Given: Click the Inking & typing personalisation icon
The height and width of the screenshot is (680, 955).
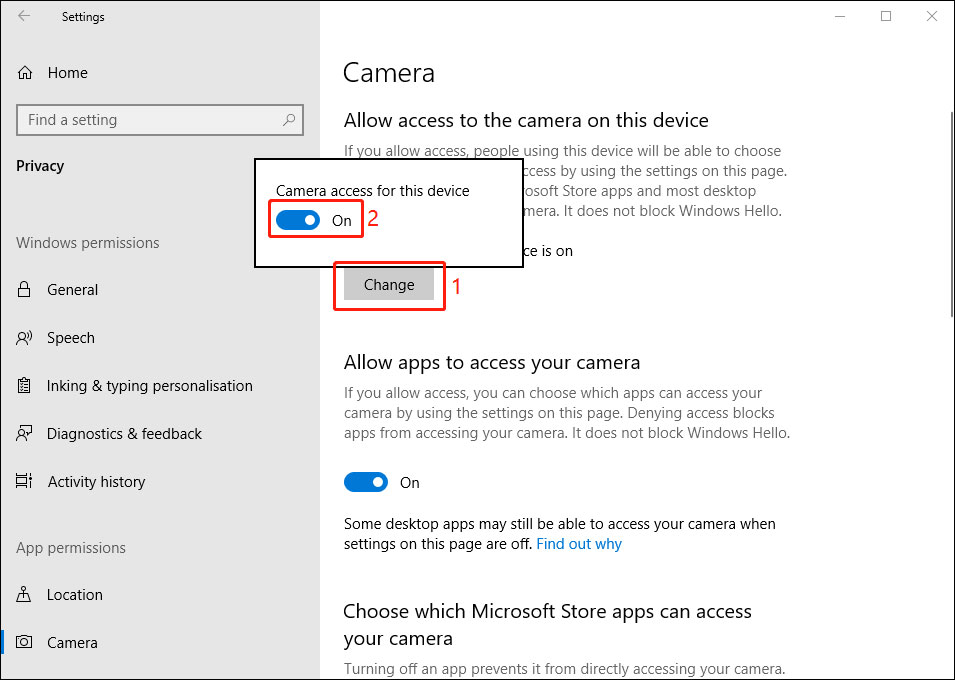Looking at the screenshot, I should [23, 385].
